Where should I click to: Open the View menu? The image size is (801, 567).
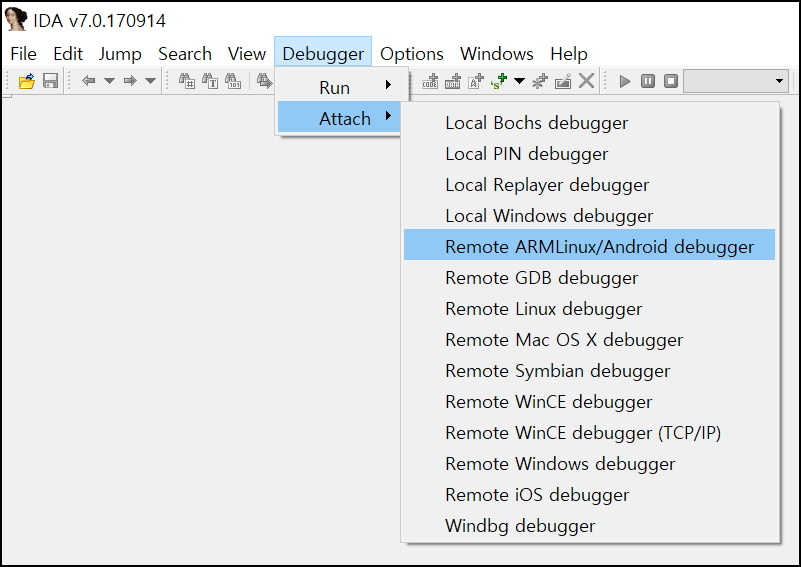[x=247, y=54]
